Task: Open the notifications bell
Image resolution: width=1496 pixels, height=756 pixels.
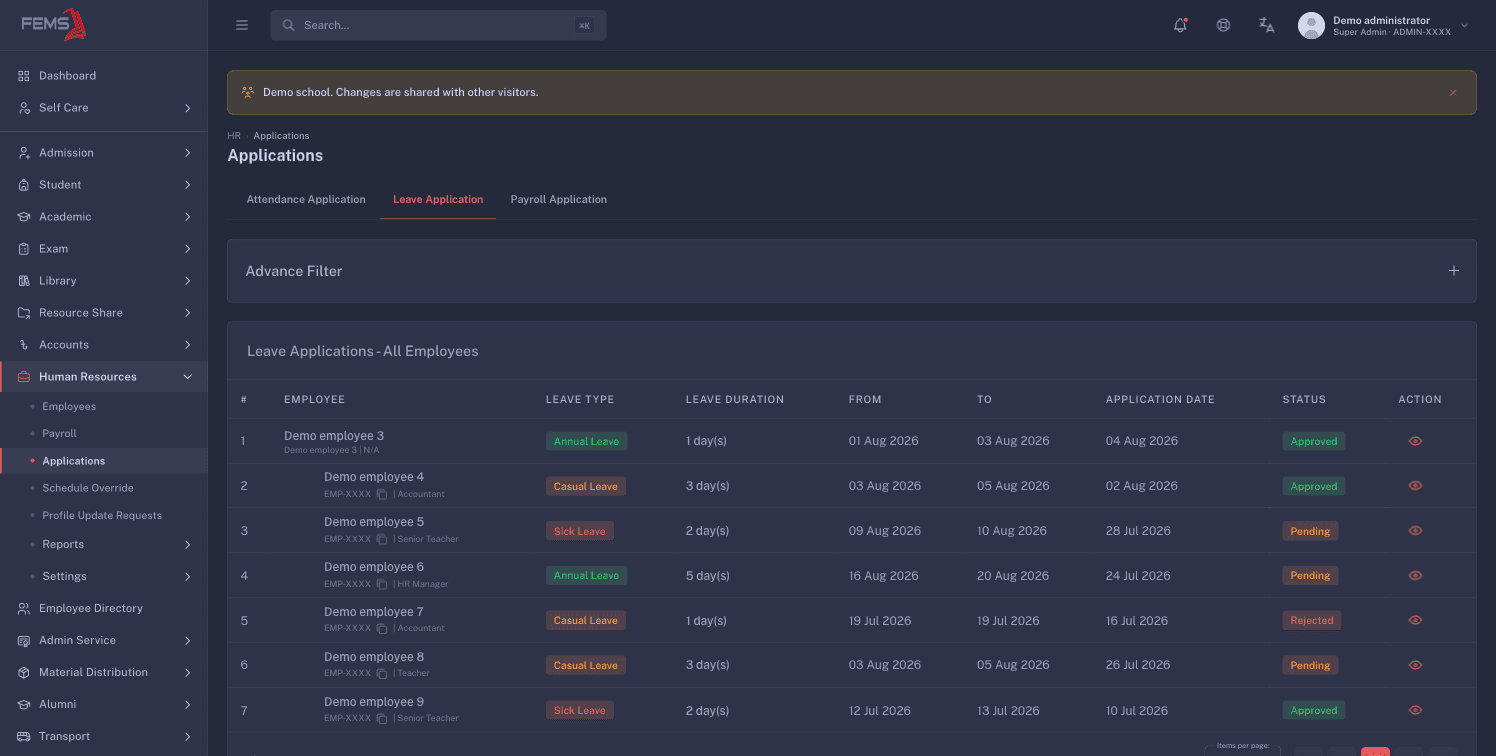Action: [x=1180, y=26]
